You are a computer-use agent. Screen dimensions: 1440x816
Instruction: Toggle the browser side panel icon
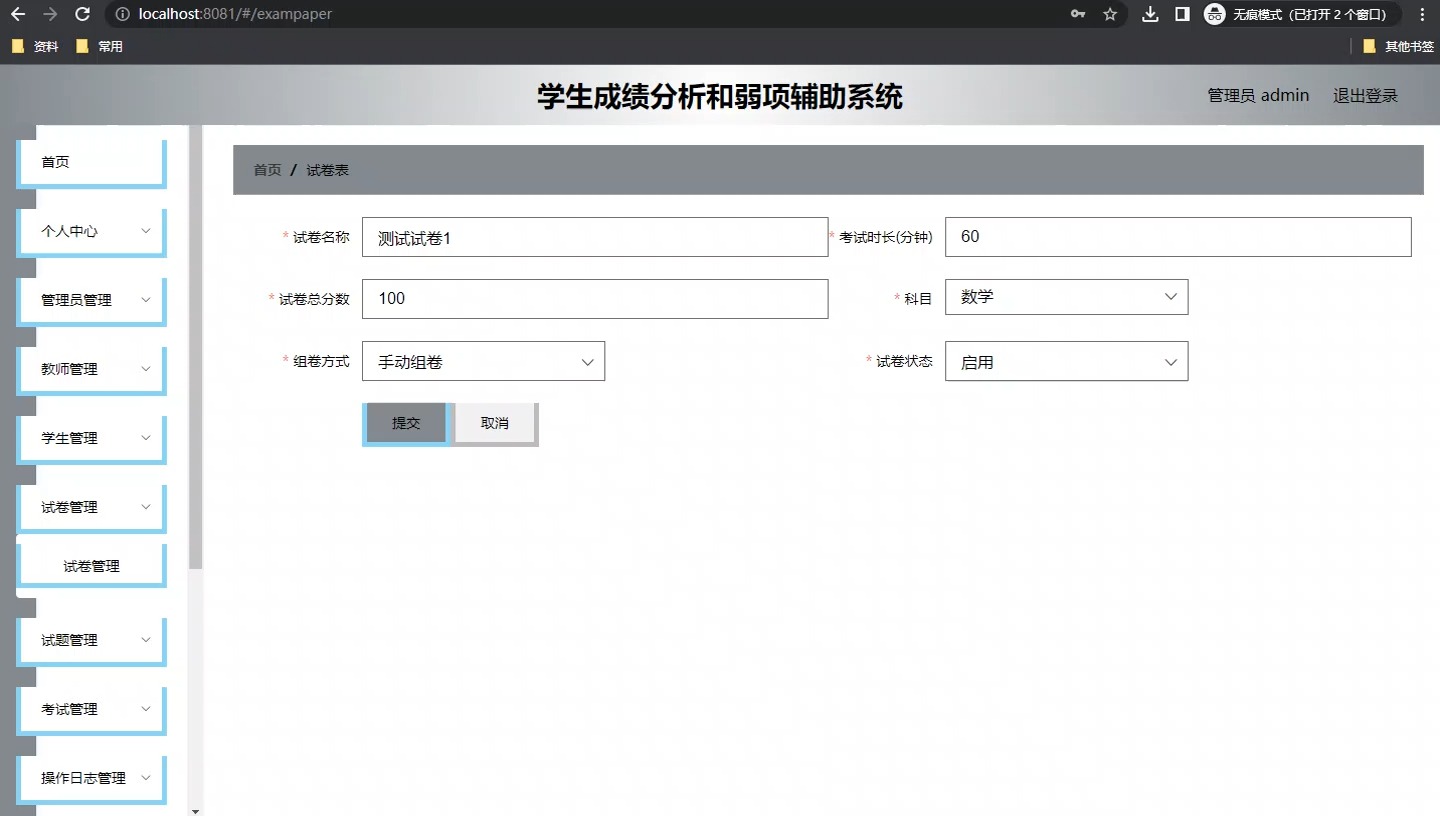[x=1182, y=14]
